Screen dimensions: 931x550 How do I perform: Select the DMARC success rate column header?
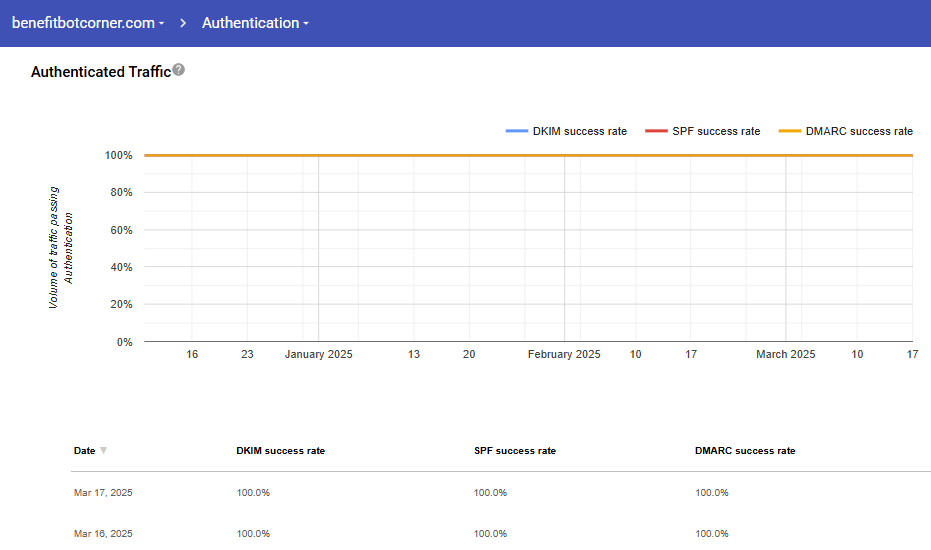744,451
